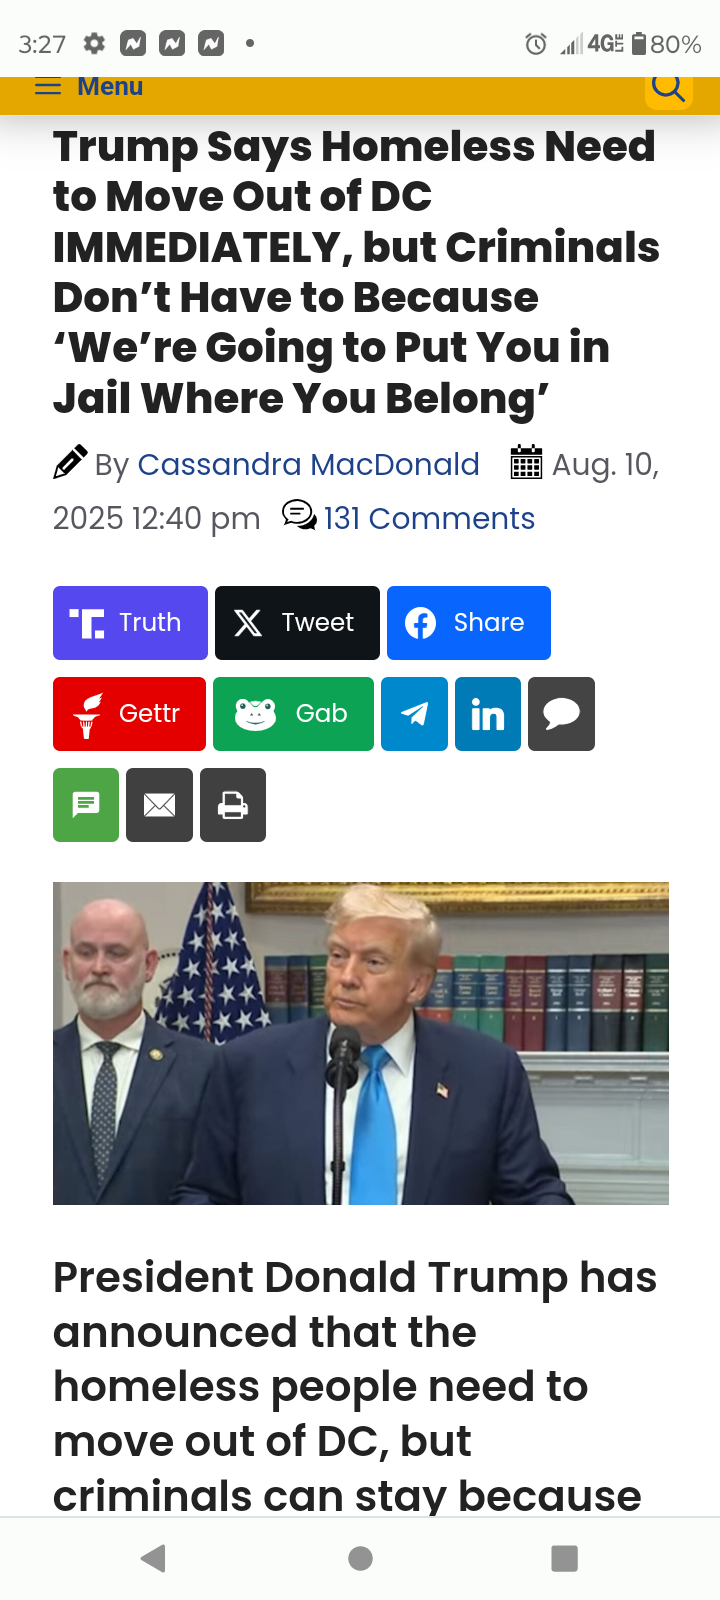The width and height of the screenshot is (720, 1600).
Task: Email the article via envelope icon
Action: 159,805
